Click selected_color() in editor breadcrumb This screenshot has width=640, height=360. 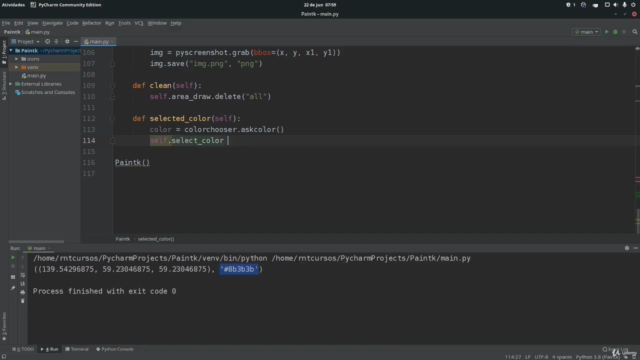pos(156,239)
